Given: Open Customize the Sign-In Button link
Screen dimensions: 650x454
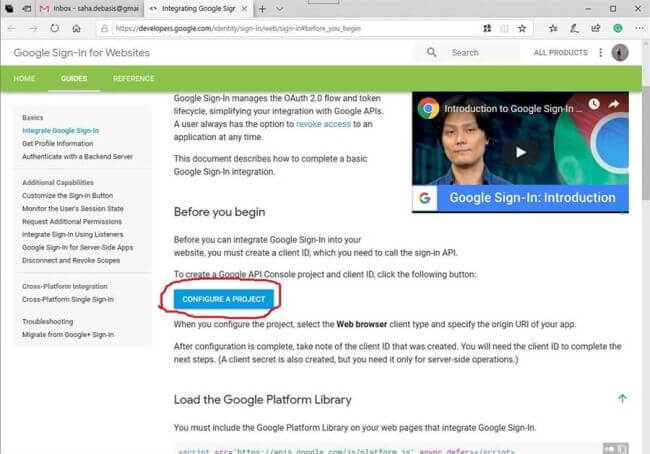Looking at the screenshot, I should 68,195.
